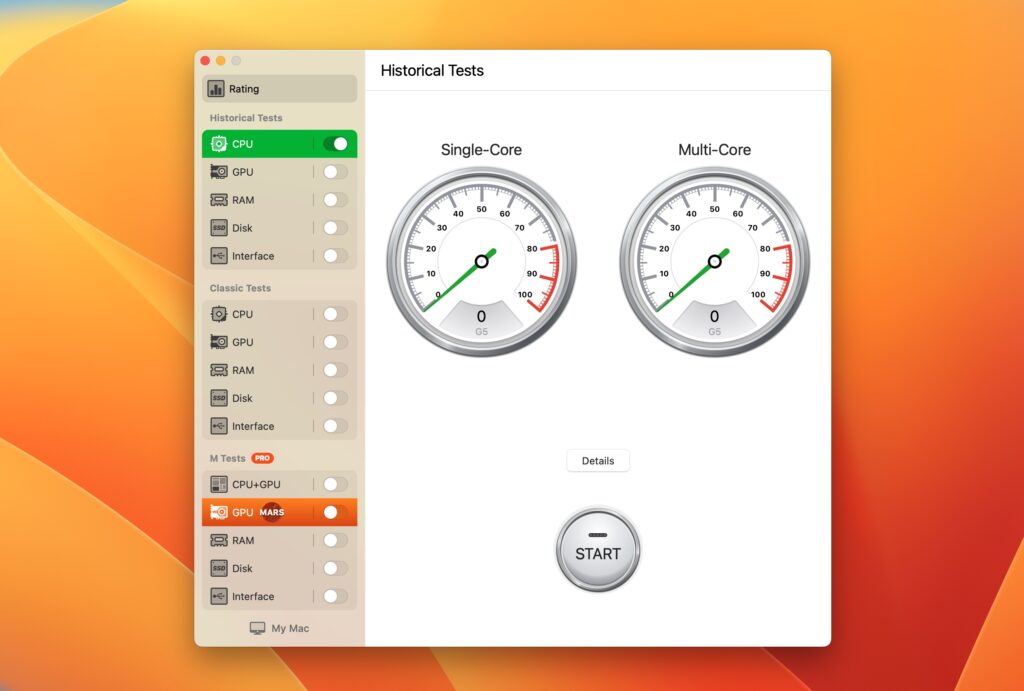Collapse the Classic Tests section
The height and width of the screenshot is (691, 1024).
click(241, 288)
